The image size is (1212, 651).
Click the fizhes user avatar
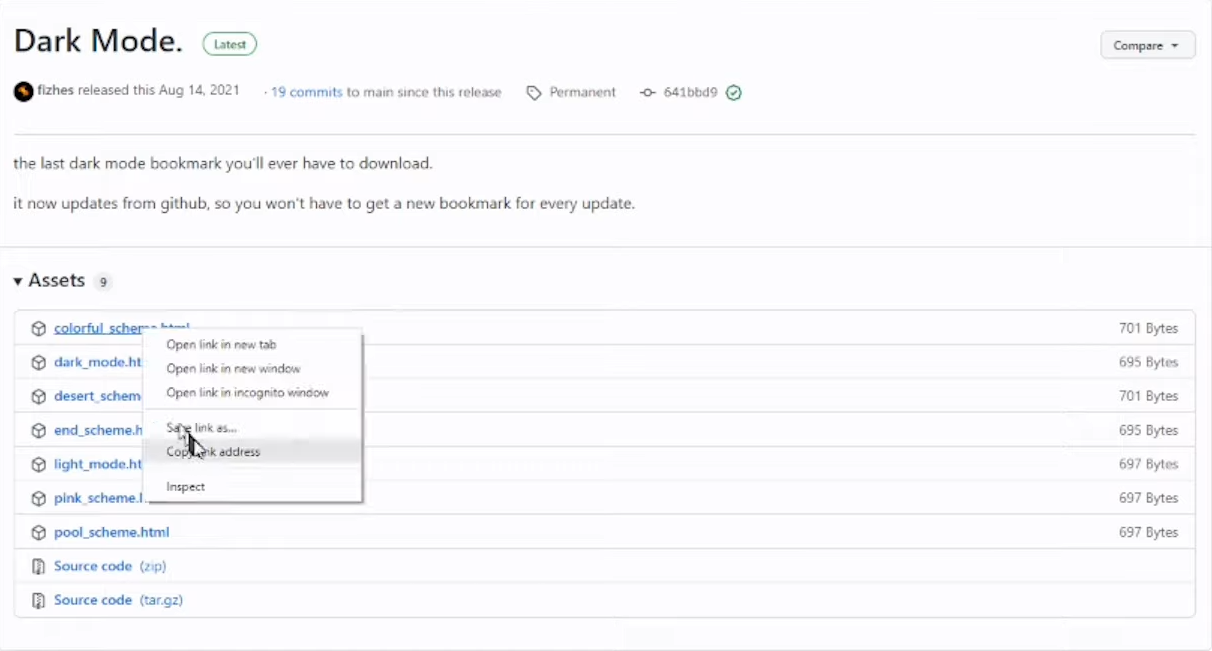tap(23, 92)
